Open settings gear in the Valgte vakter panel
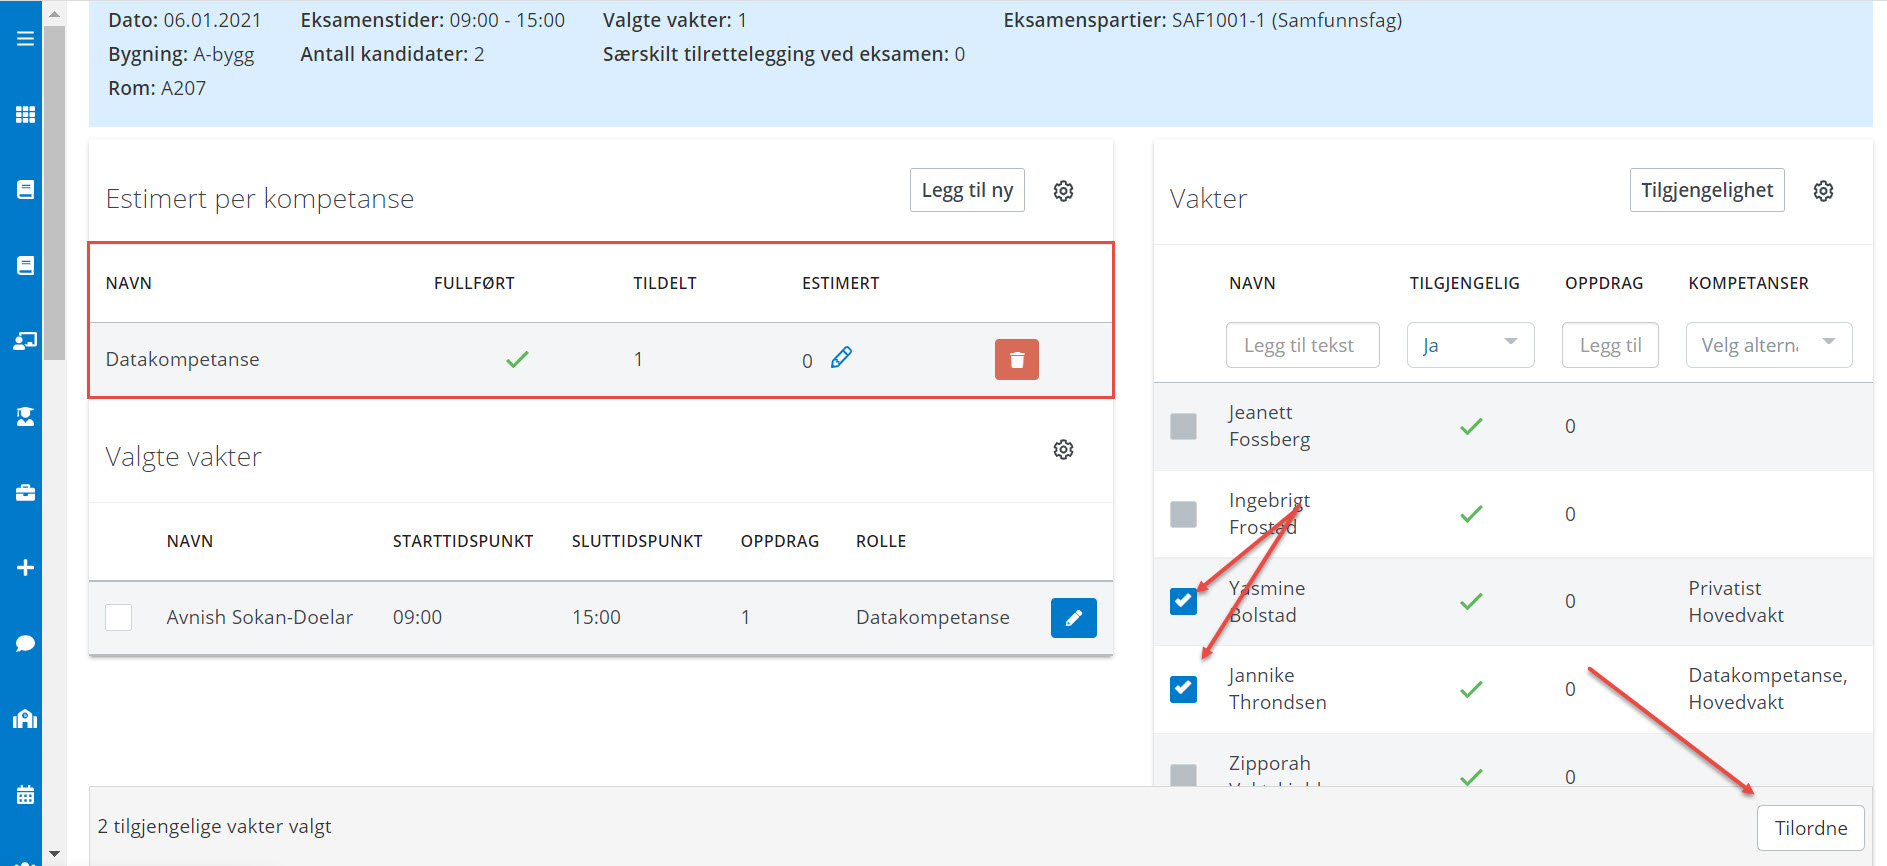The height and width of the screenshot is (866, 1887). [x=1063, y=450]
